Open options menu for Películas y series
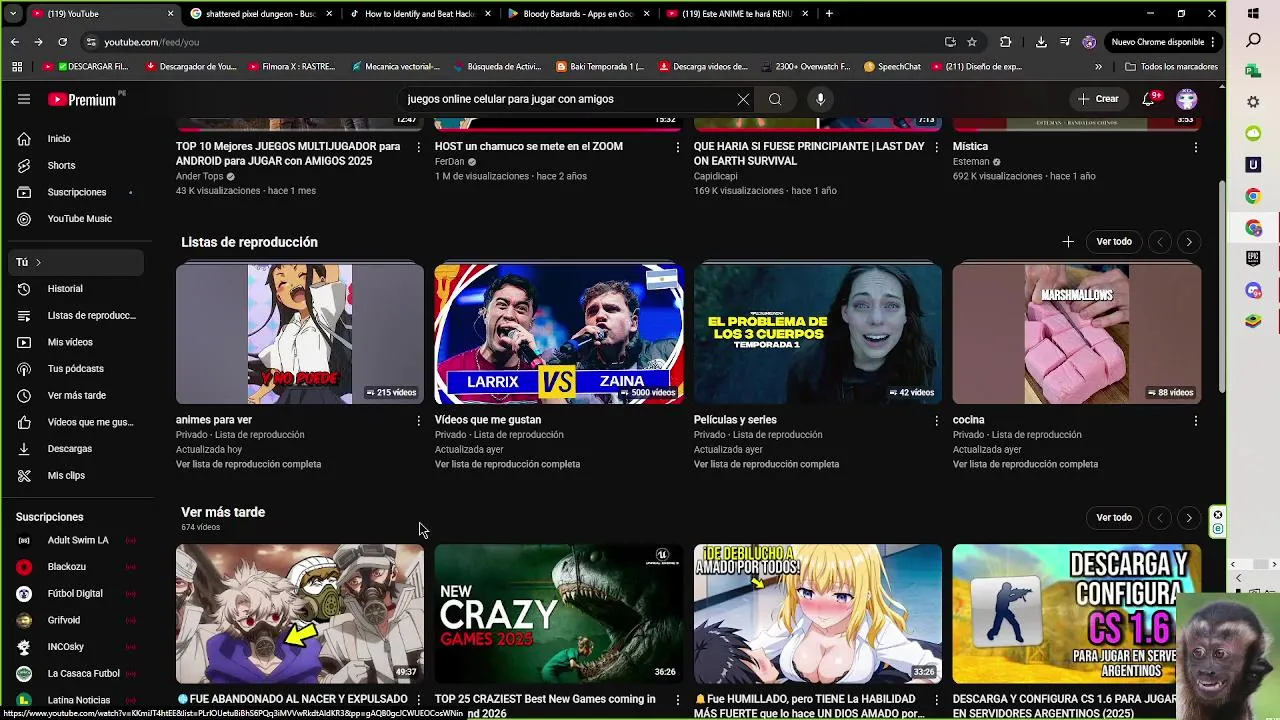Image resolution: width=1280 pixels, height=720 pixels. [x=937, y=421]
